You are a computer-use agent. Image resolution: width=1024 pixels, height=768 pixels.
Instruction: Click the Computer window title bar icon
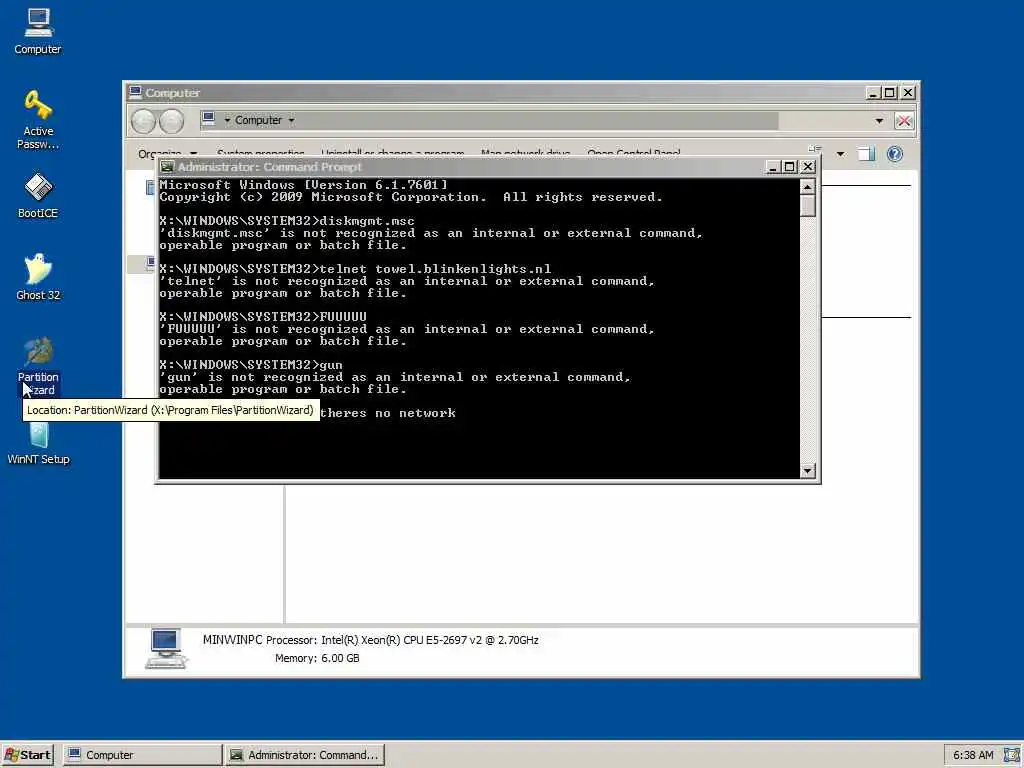[135, 92]
